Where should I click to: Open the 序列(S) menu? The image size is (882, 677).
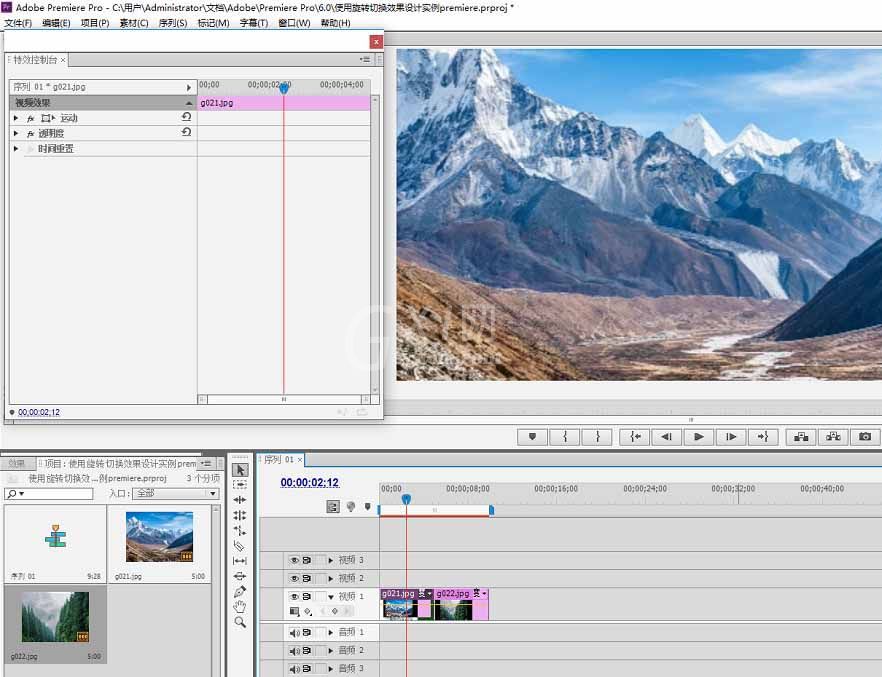point(172,23)
